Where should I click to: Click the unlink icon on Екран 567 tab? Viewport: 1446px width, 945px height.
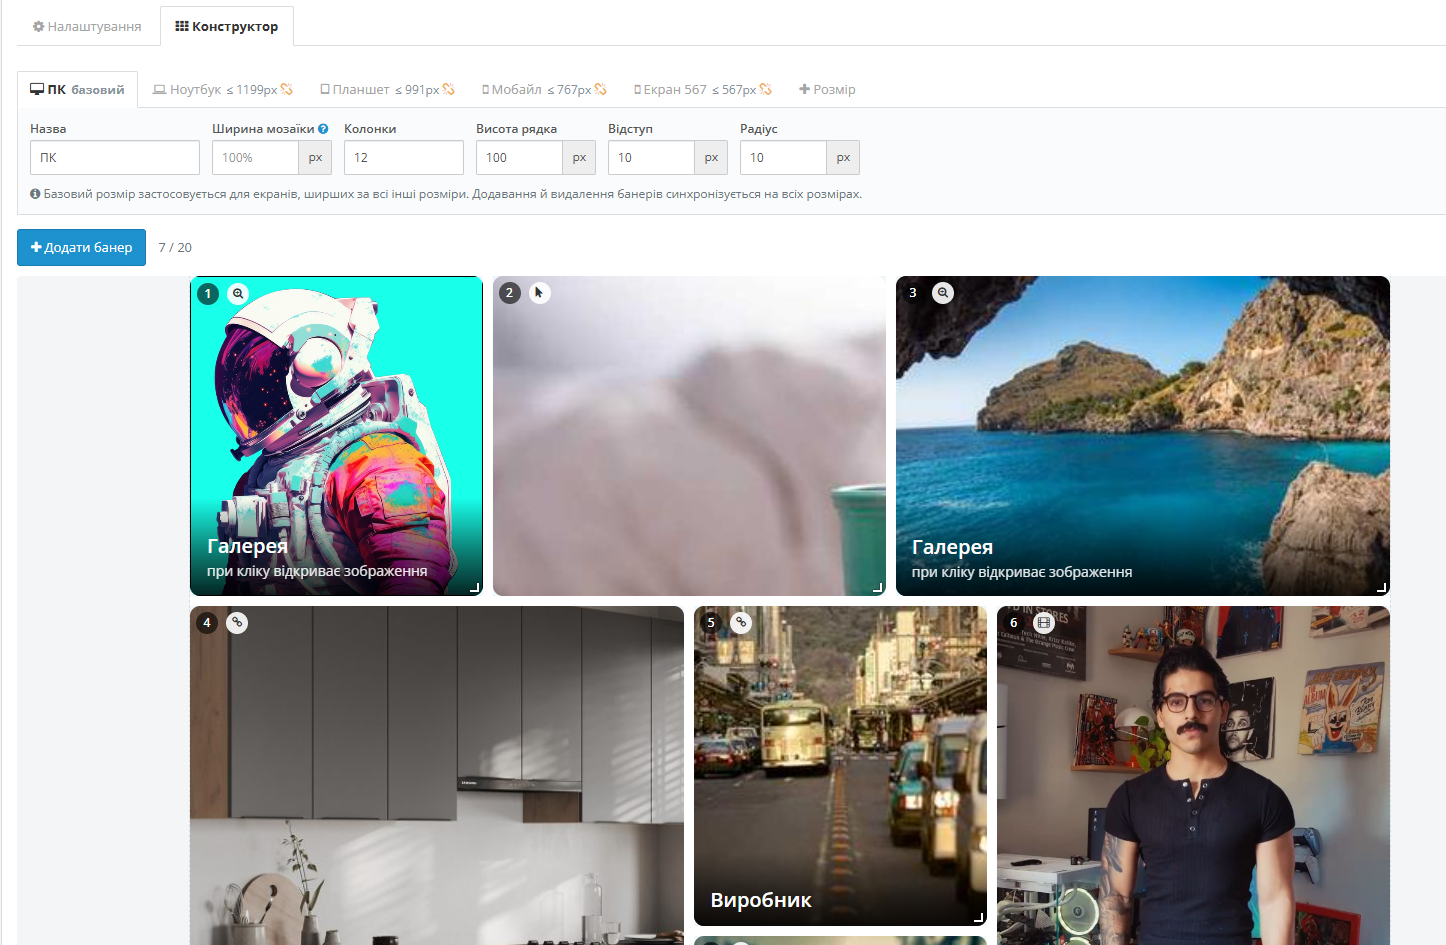[765, 89]
